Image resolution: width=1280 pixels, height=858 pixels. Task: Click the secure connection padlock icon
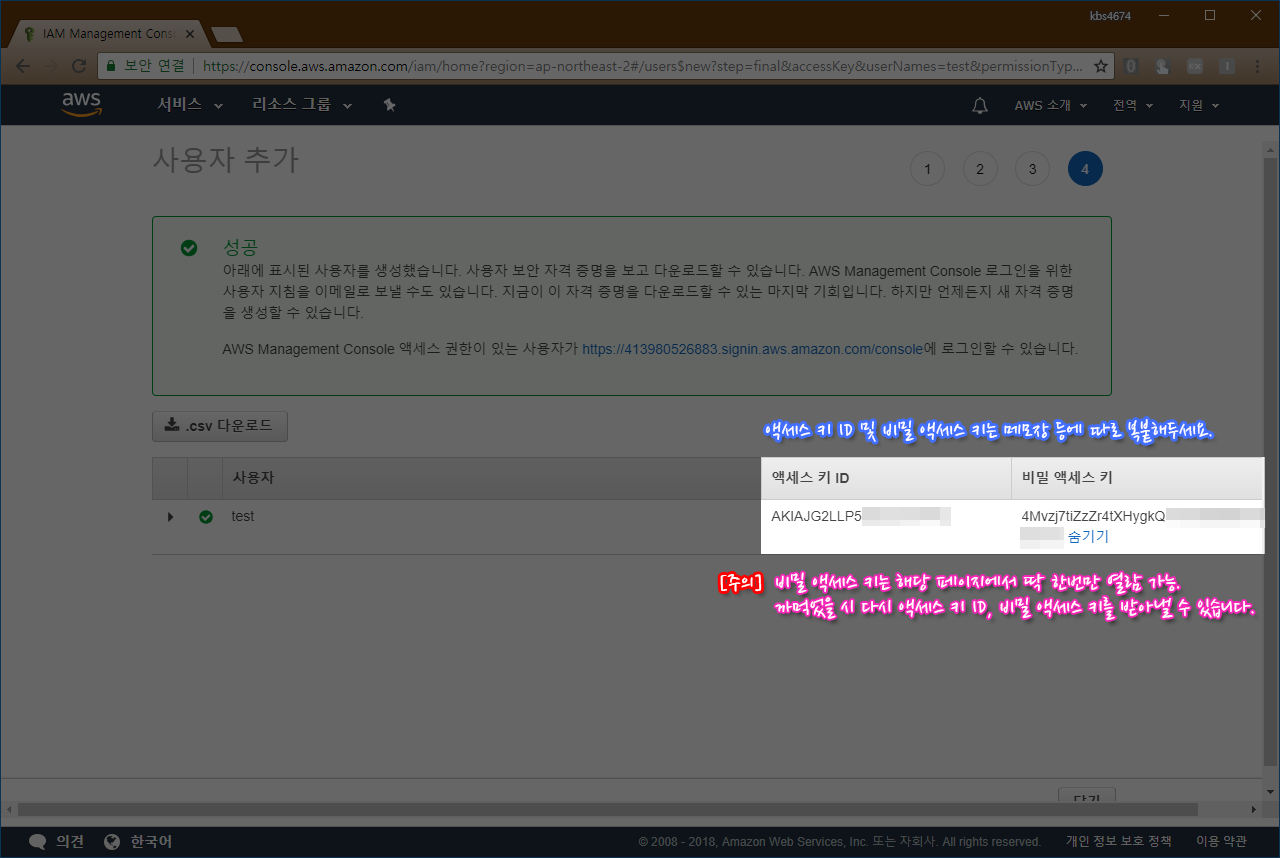111,66
